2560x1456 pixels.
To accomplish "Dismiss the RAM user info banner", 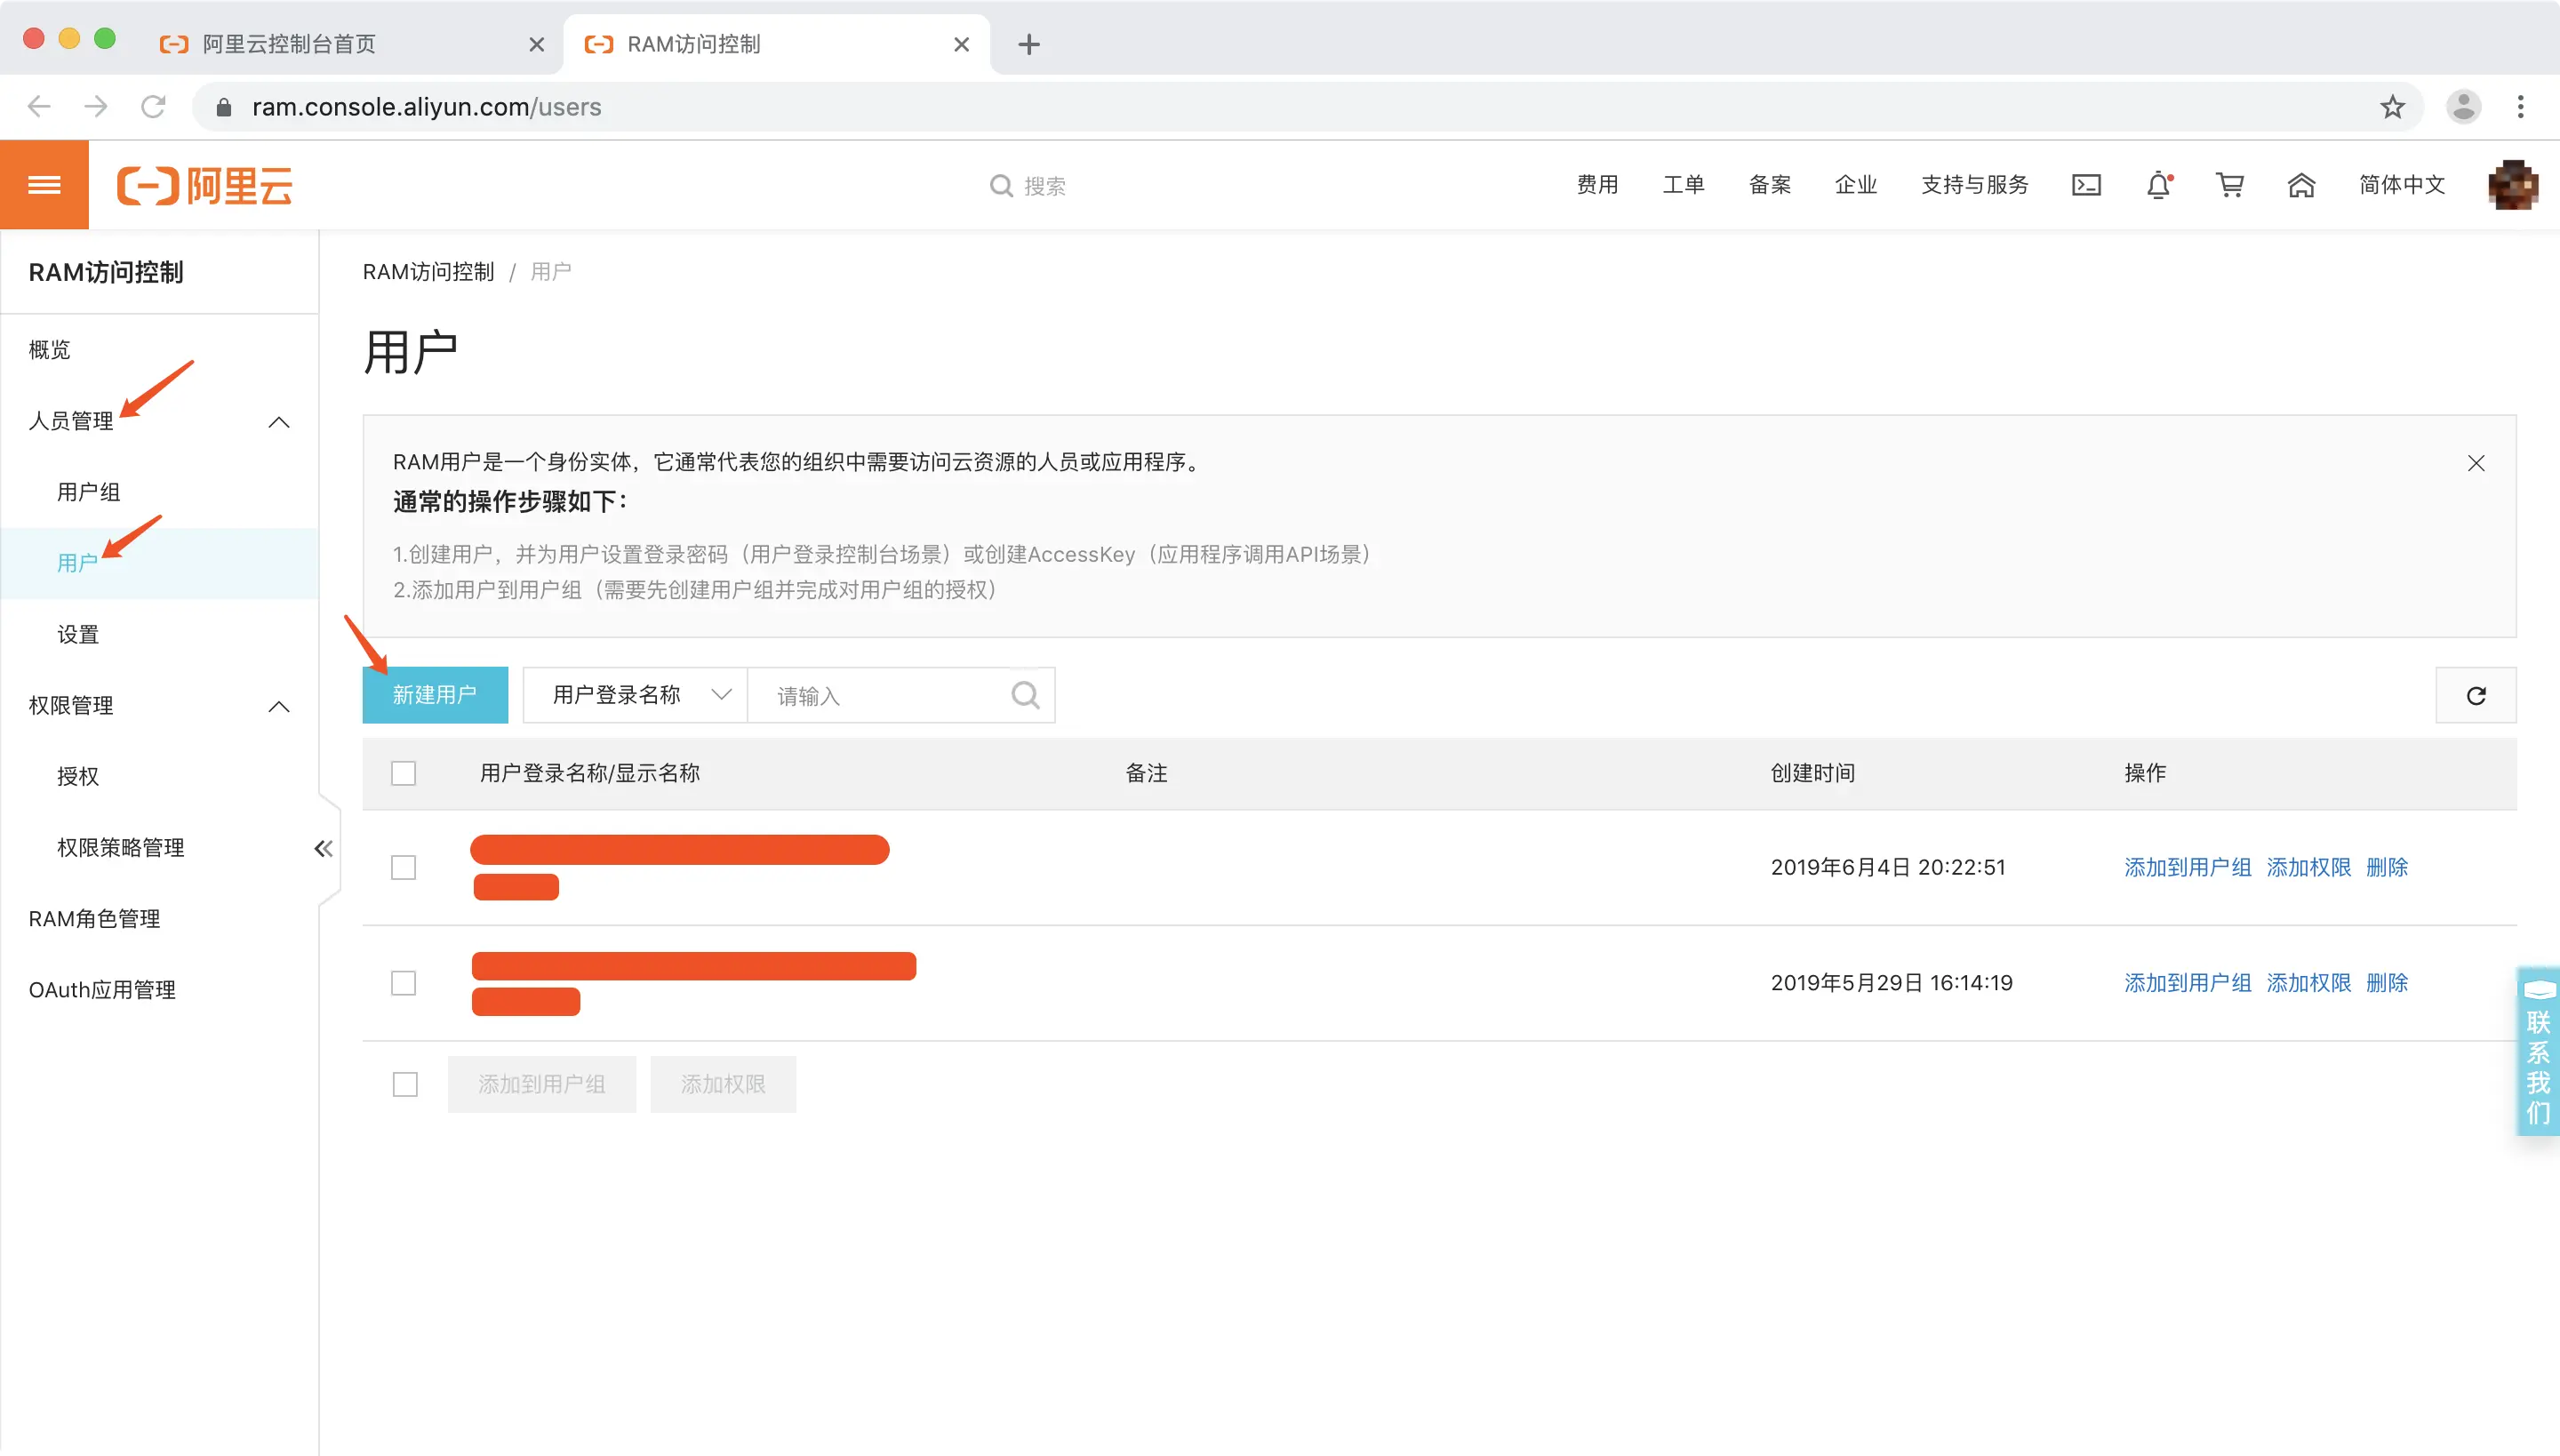I will [2475, 463].
